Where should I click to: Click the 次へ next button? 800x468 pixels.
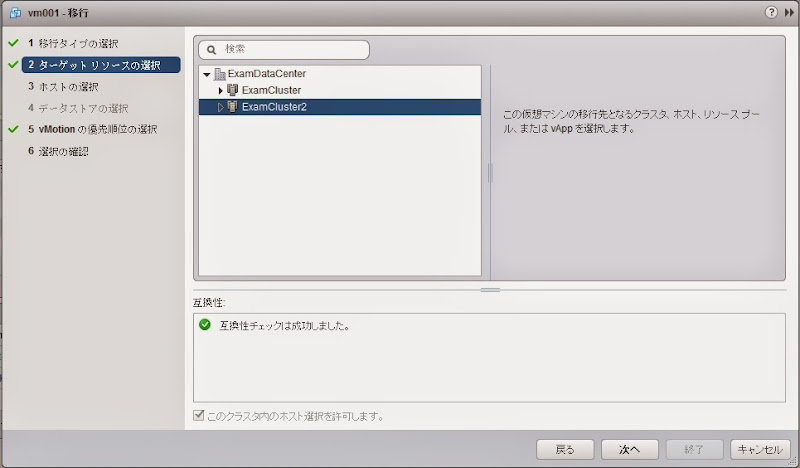tap(630, 450)
